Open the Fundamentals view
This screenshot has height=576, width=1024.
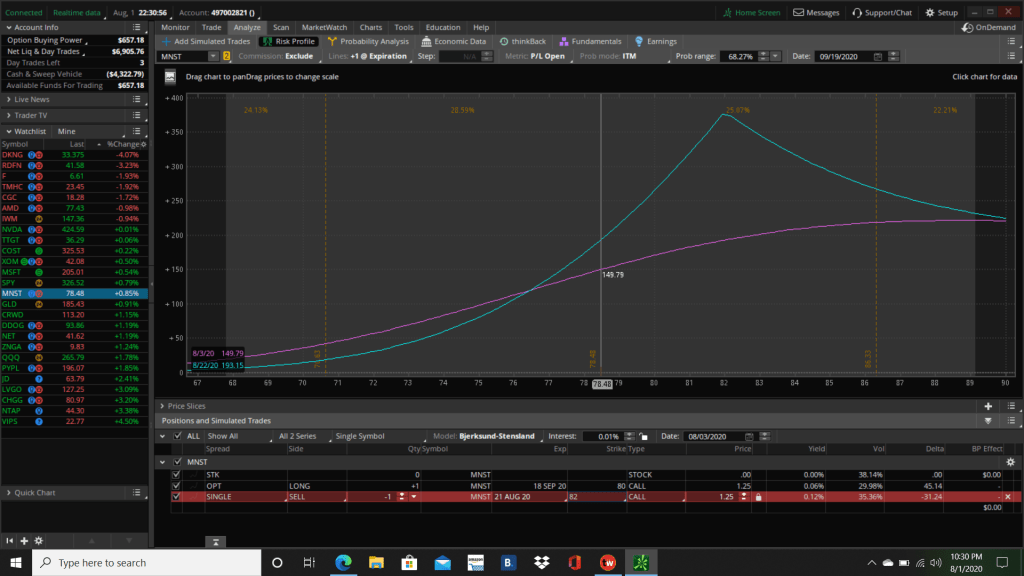coord(564,41)
